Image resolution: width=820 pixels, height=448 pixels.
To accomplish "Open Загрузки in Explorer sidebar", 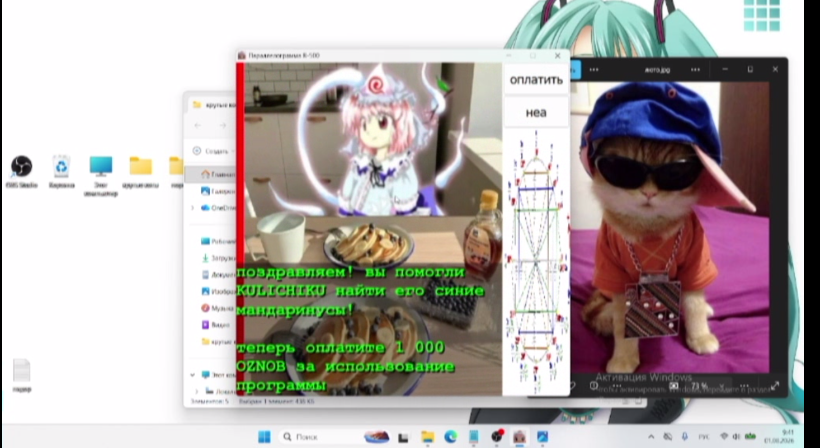I will tap(218, 258).
